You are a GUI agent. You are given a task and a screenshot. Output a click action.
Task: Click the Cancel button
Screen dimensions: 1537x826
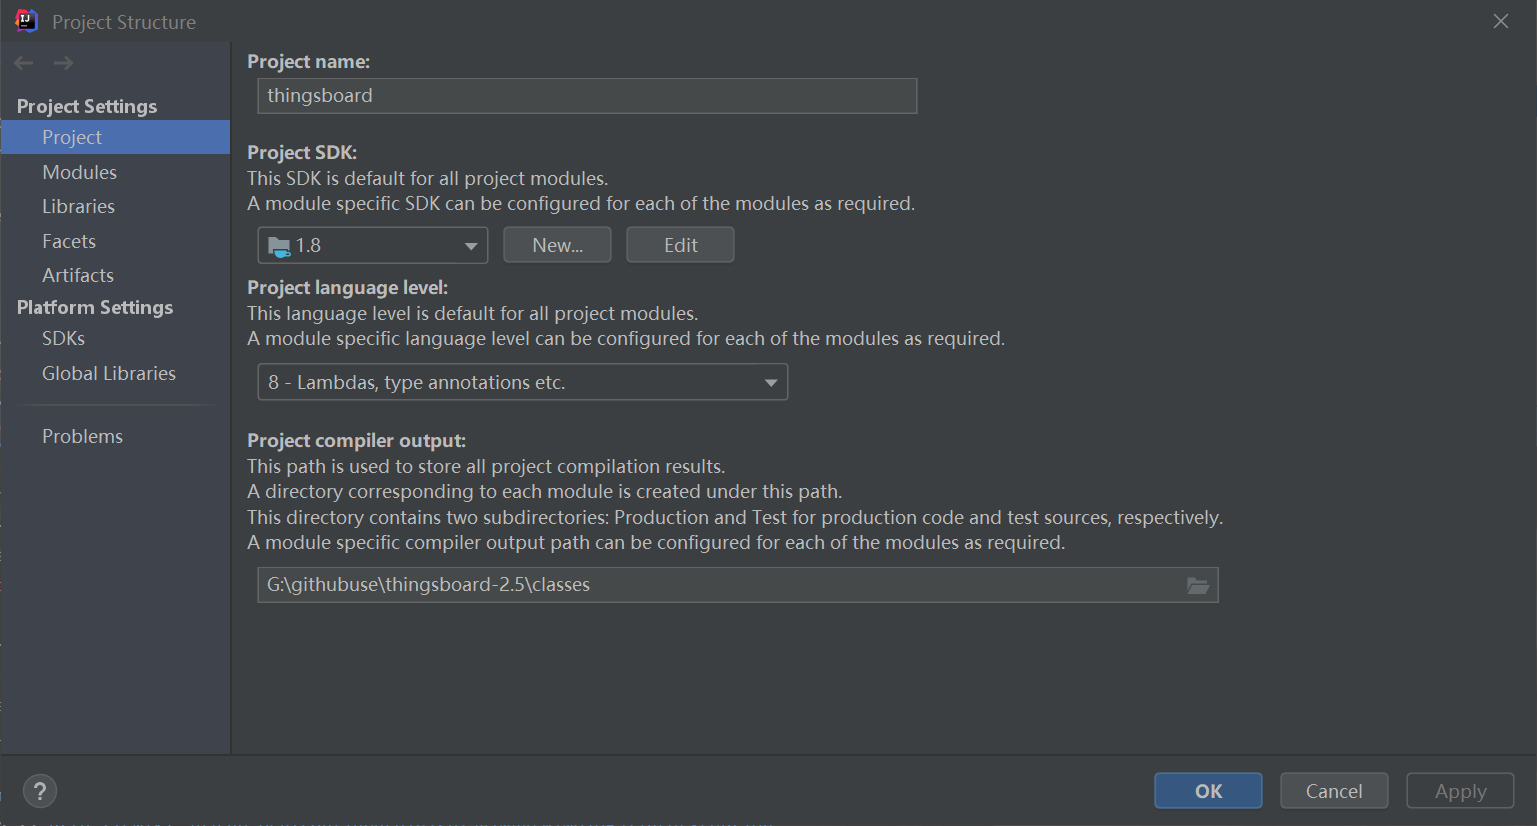click(x=1334, y=791)
